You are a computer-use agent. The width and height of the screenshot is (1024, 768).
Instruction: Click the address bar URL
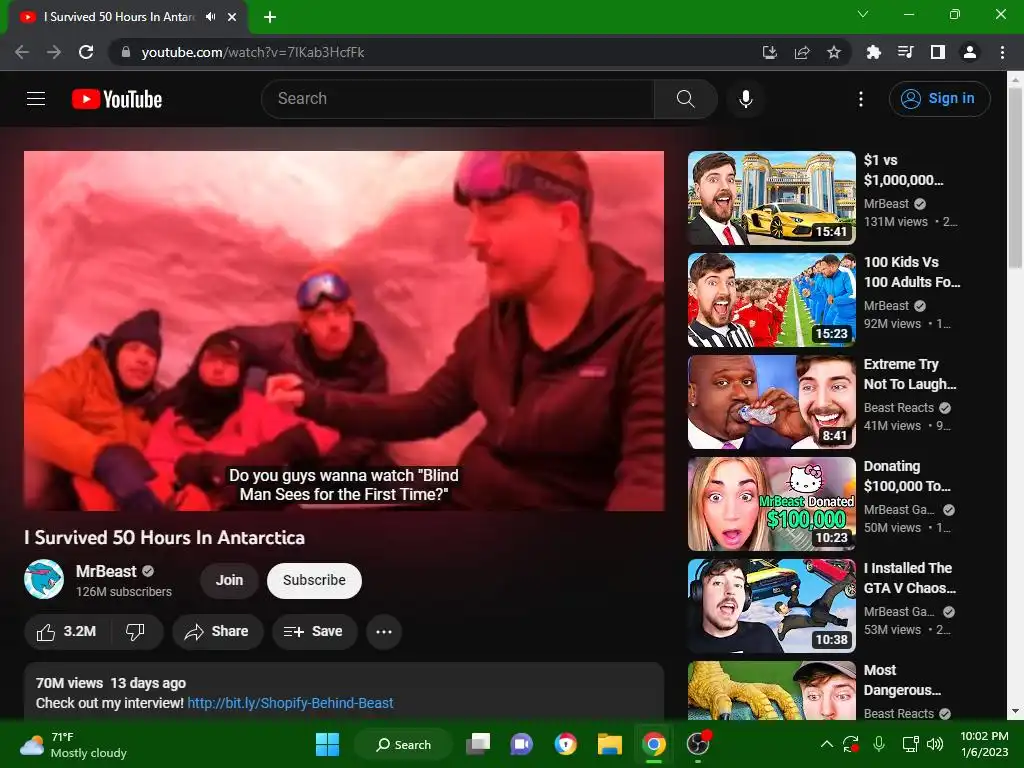tap(253, 52)
